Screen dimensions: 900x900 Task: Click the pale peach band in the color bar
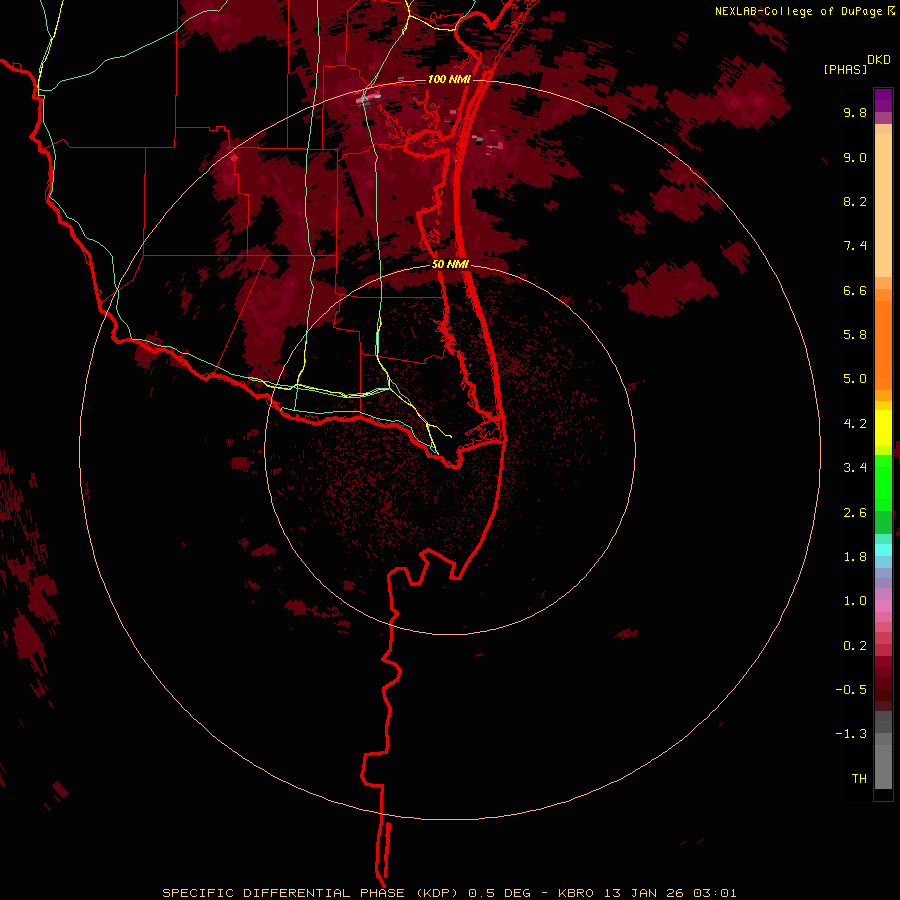883,205
